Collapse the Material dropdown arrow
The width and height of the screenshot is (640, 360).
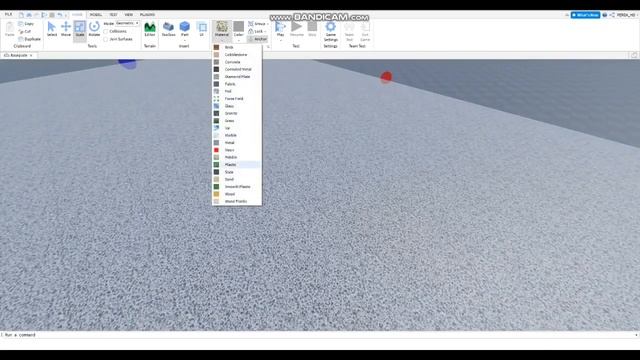pos(222,40)
